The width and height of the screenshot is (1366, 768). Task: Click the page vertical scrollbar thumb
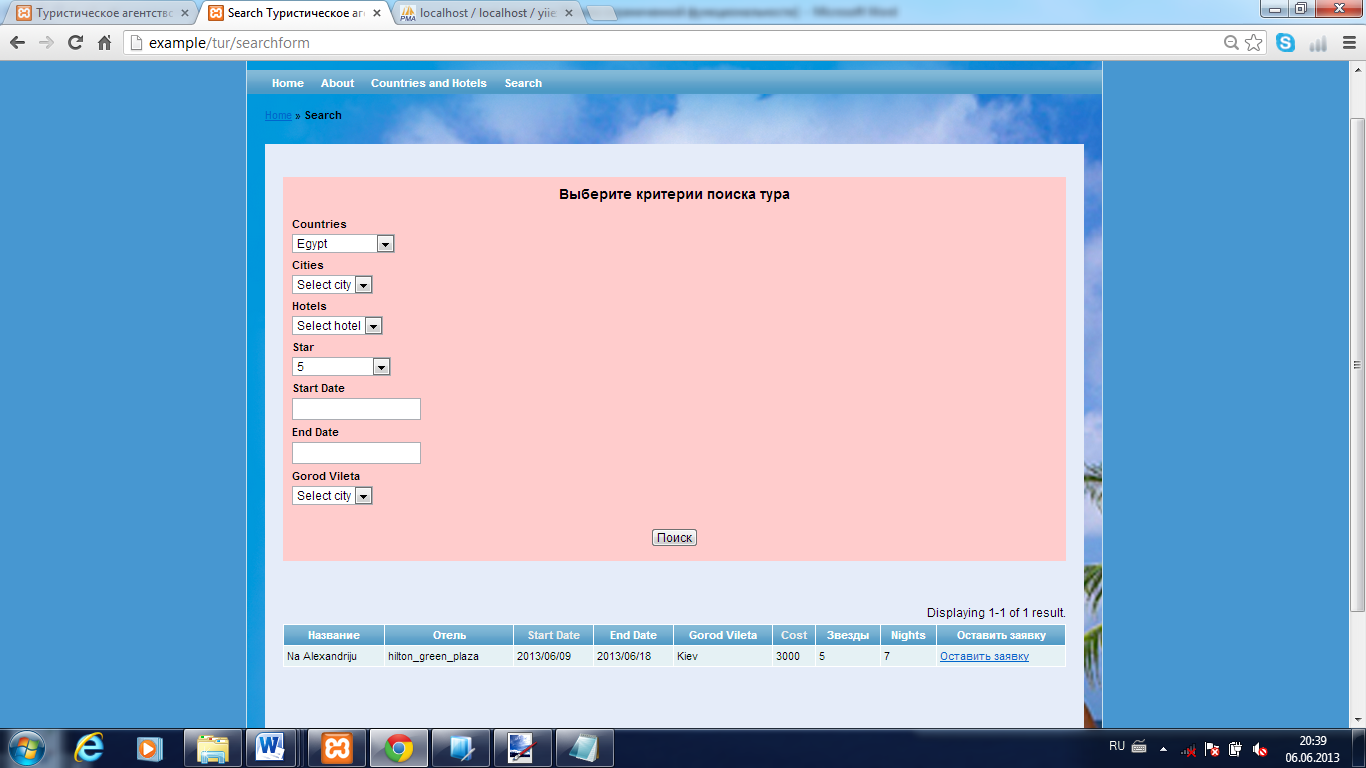pos(1357,364)
